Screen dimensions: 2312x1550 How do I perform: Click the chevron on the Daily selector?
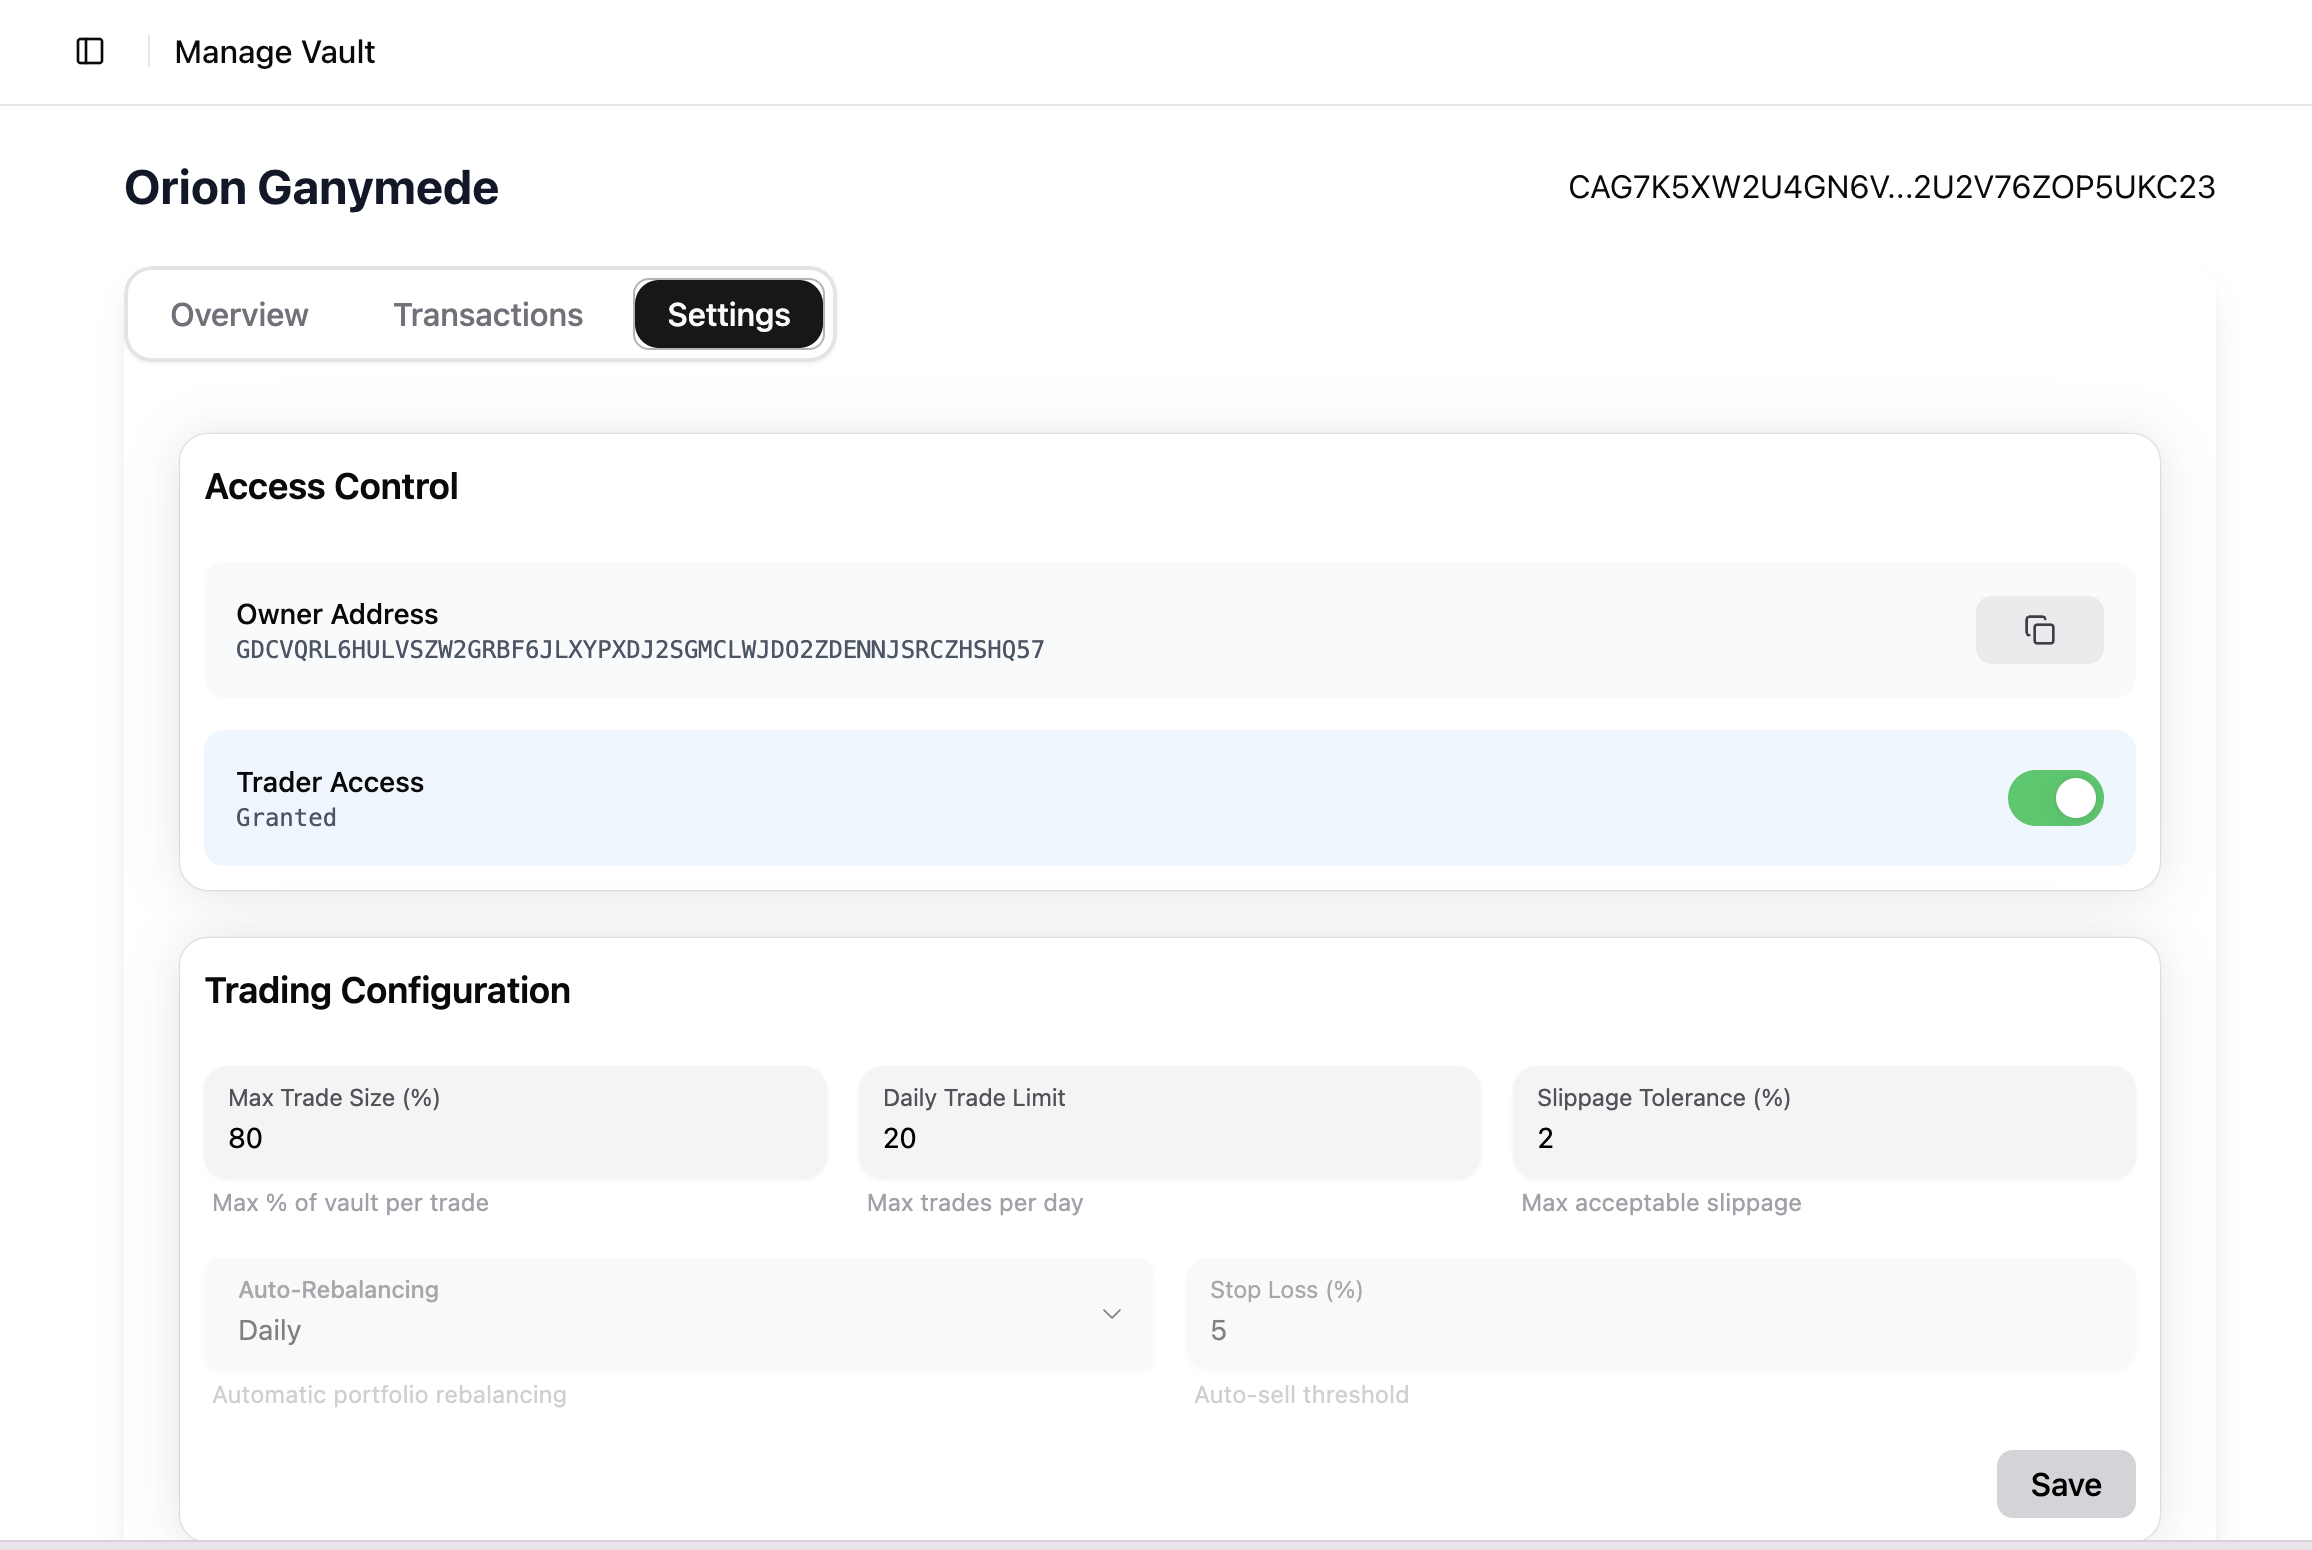pos(1111,1313)
